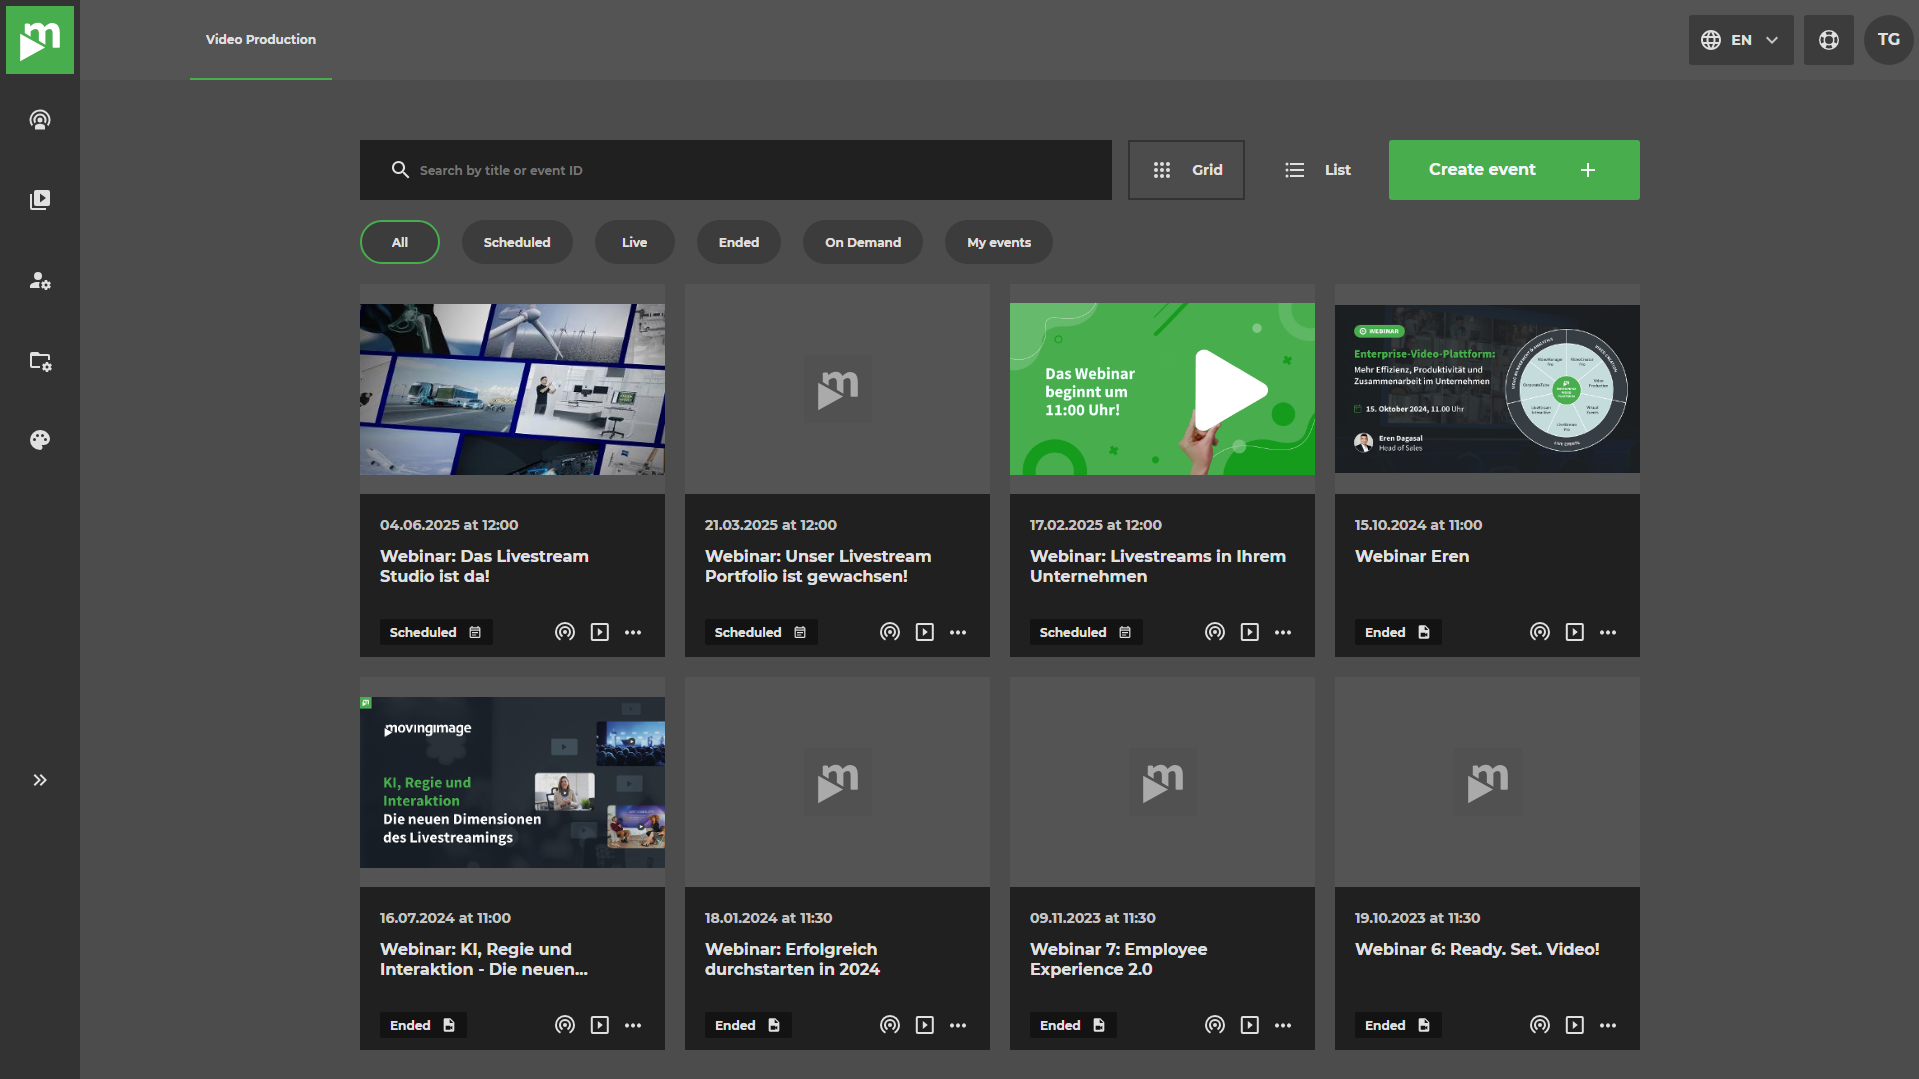Open player icon on KI, Regie webinar

point(600,1025)
